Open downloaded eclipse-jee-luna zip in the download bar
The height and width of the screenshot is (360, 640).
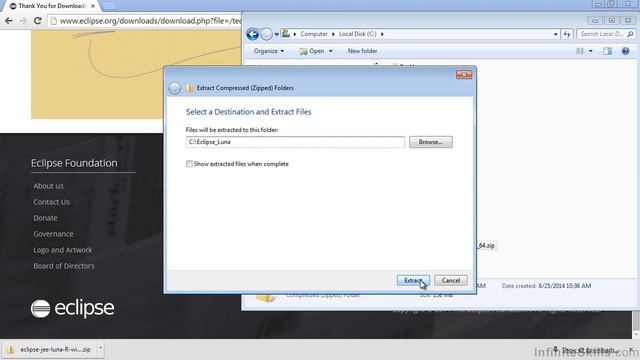(x=50, y=349)
